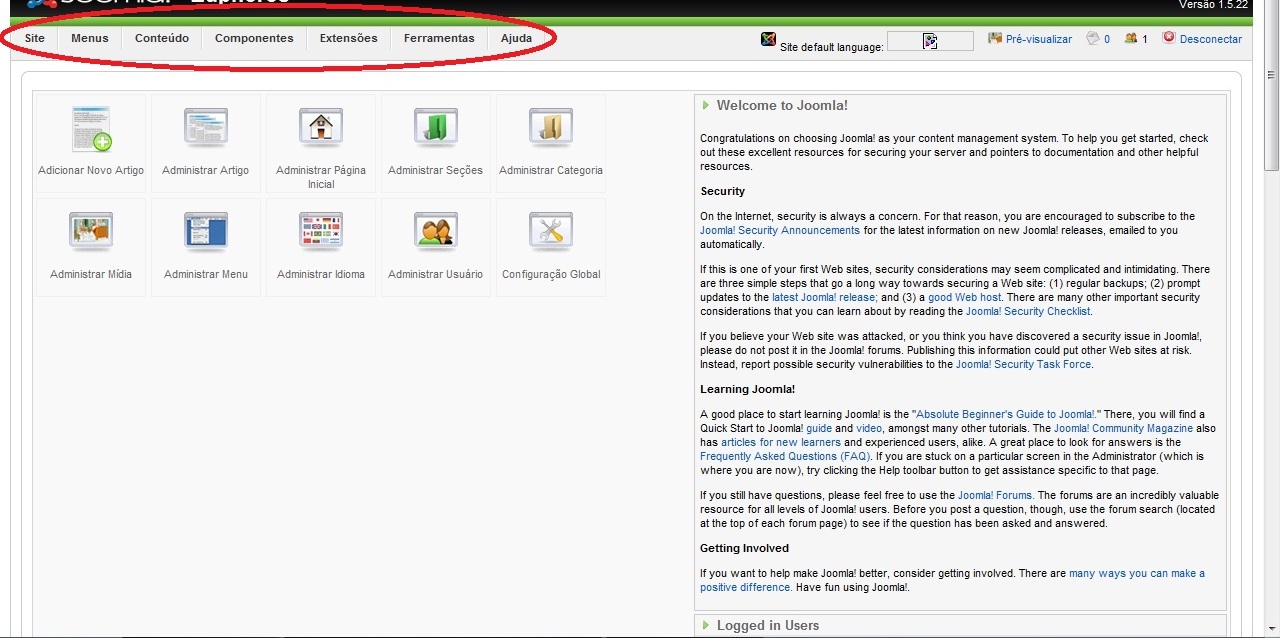Click the Joomla logo icon beside language label

768,39
